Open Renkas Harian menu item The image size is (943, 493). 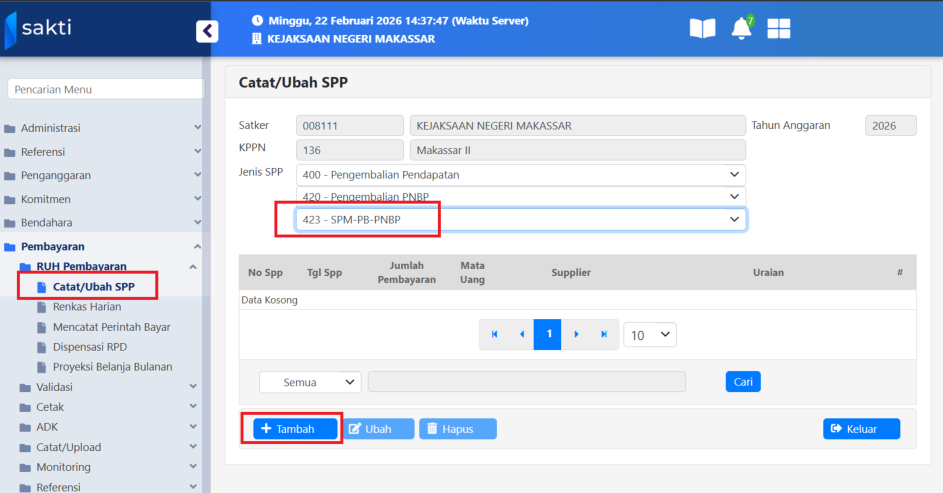pos(86,307)
